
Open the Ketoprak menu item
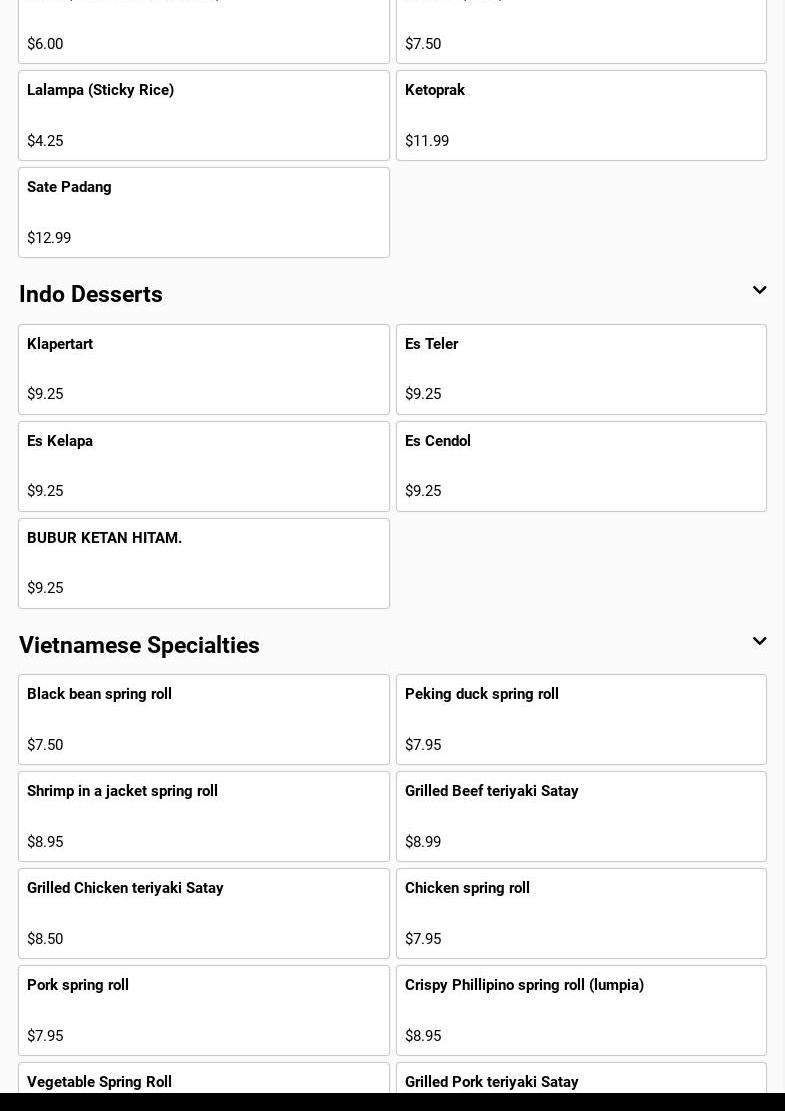581,115
